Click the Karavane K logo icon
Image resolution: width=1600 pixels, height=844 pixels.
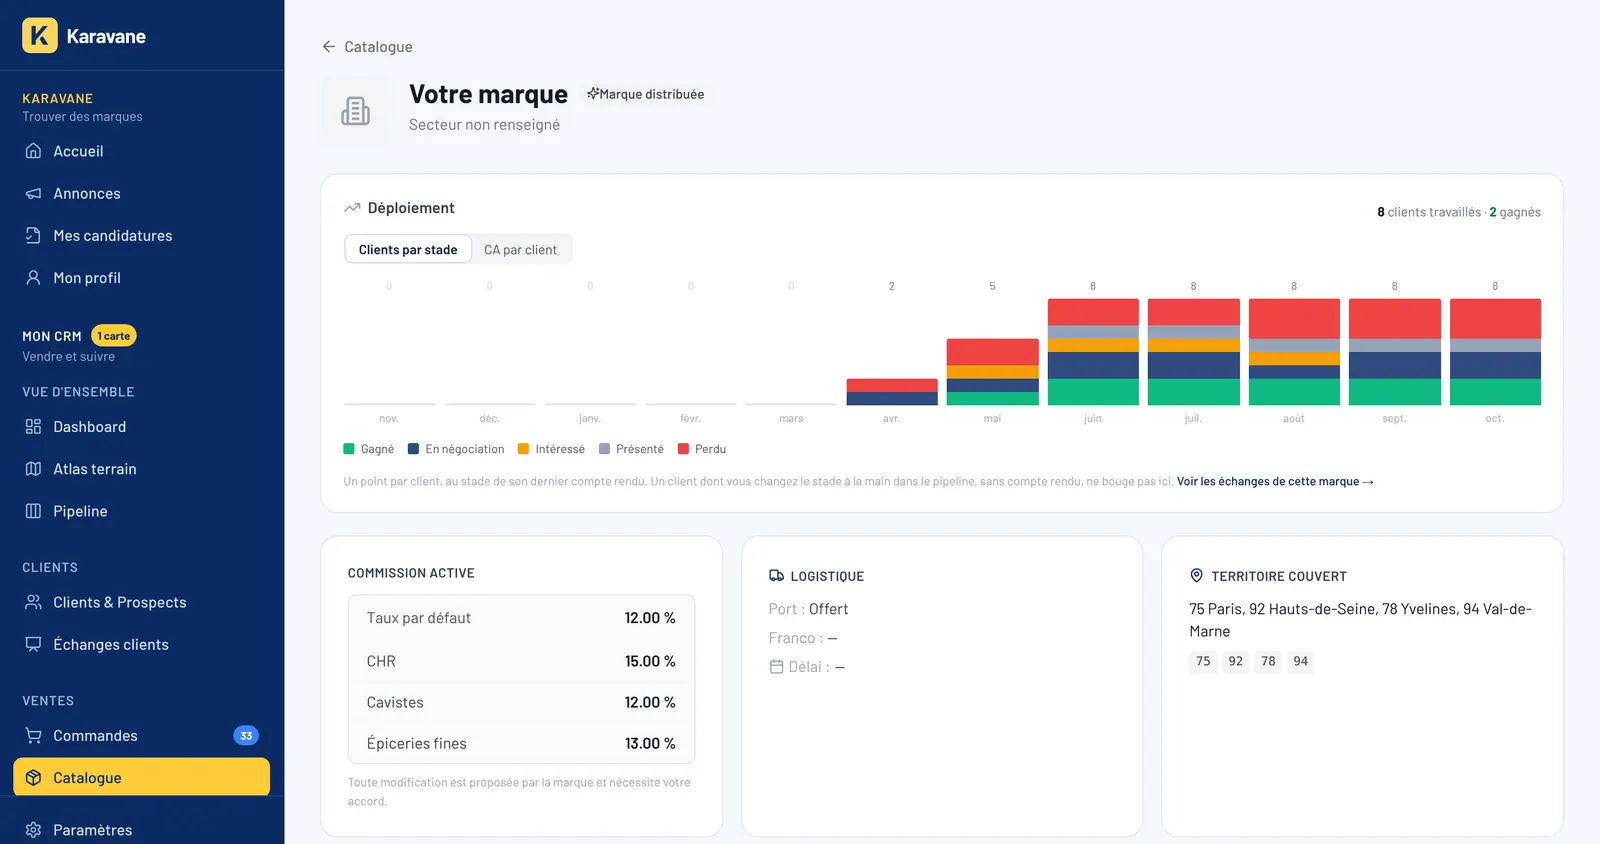pyautogui.click(x=40, y=36)
